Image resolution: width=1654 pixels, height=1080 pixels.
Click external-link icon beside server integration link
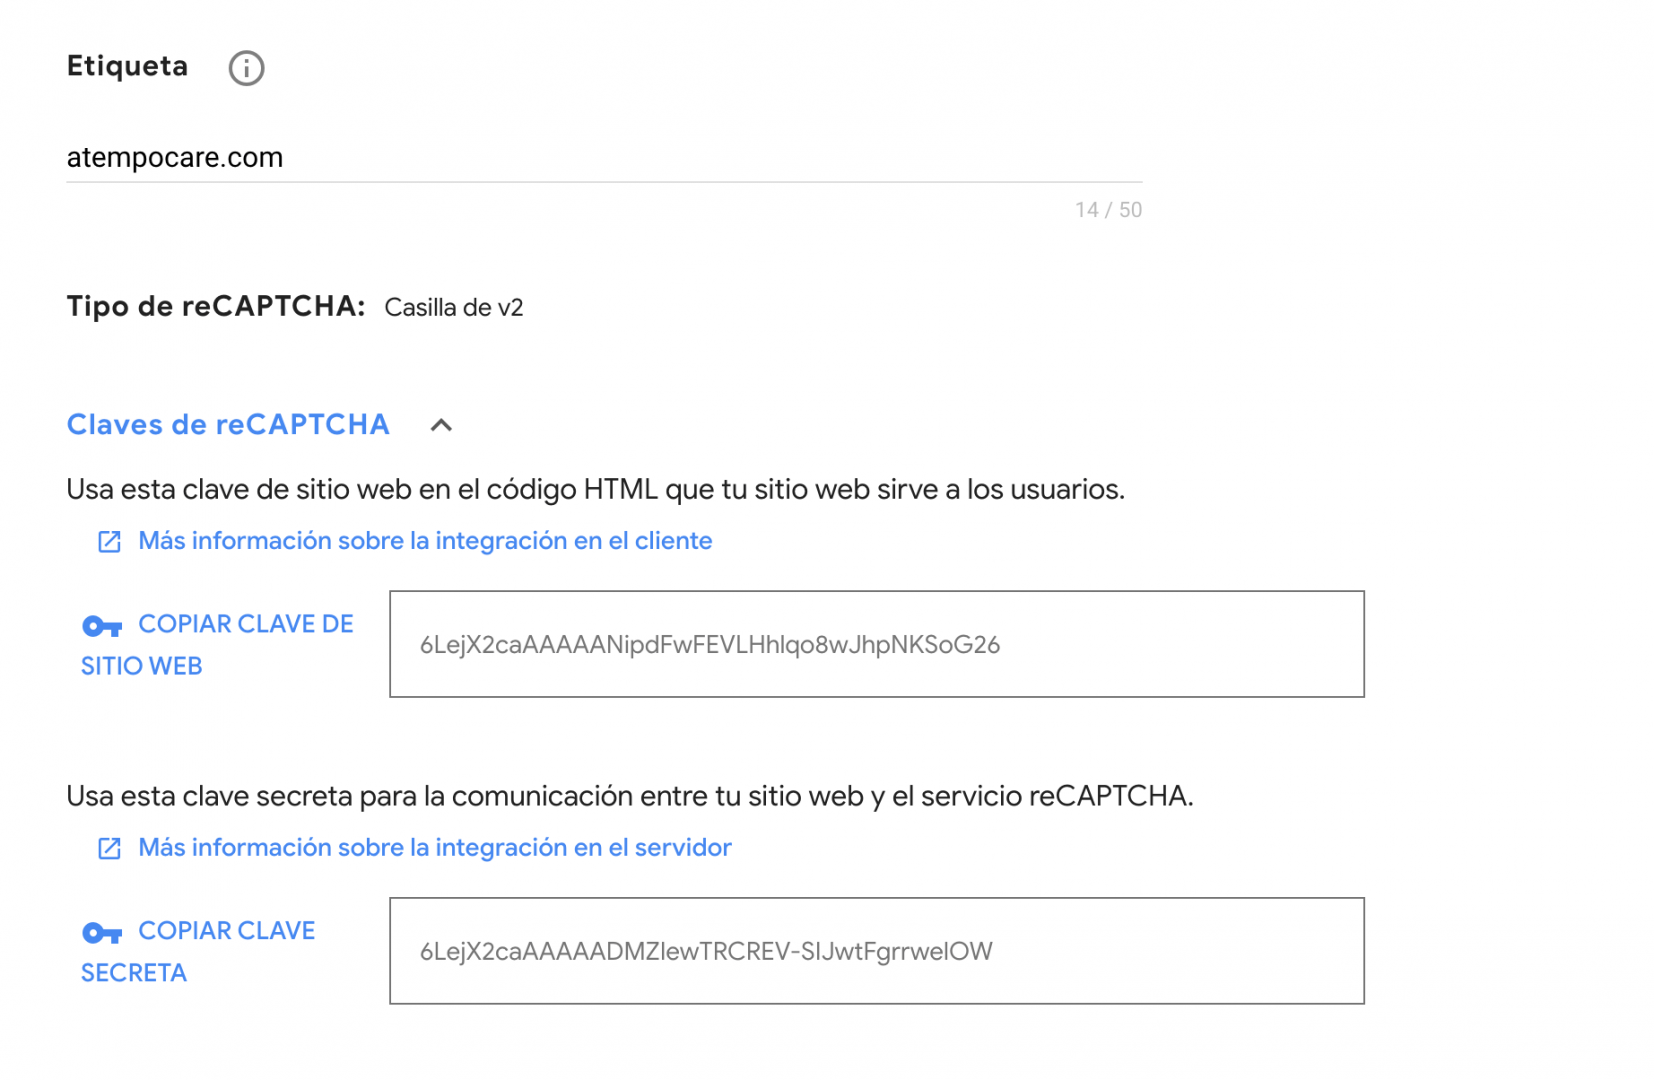[109, 849]
